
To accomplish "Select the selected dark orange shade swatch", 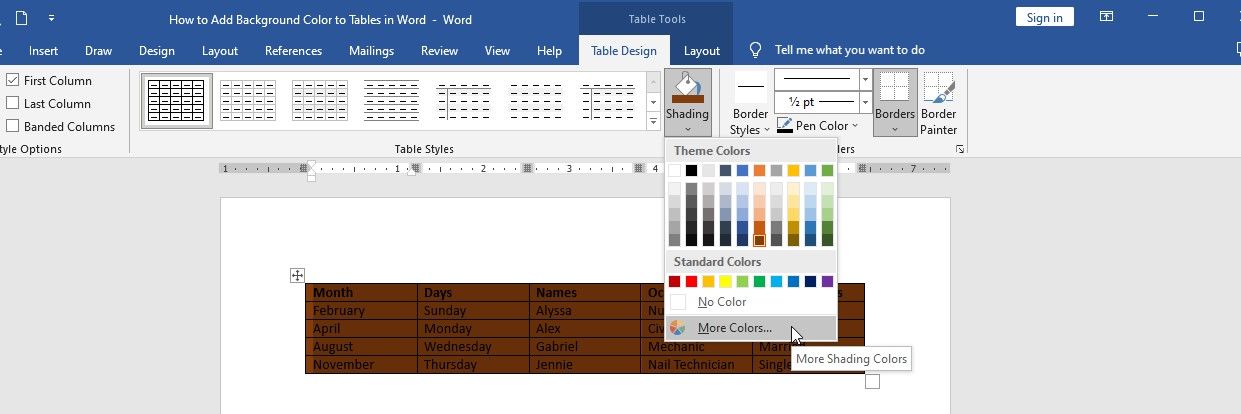I will coord(760,240).
